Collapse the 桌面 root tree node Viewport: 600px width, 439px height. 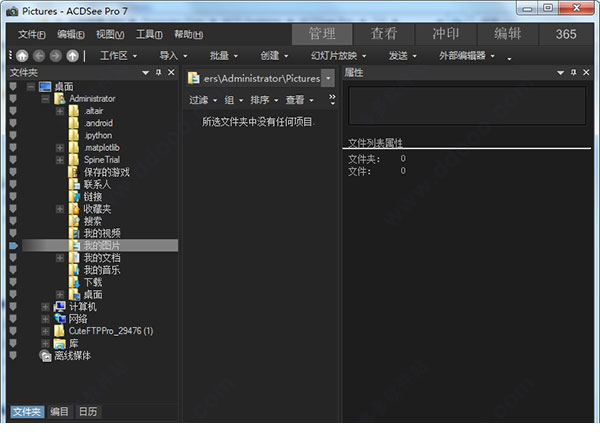click(31, 87)
